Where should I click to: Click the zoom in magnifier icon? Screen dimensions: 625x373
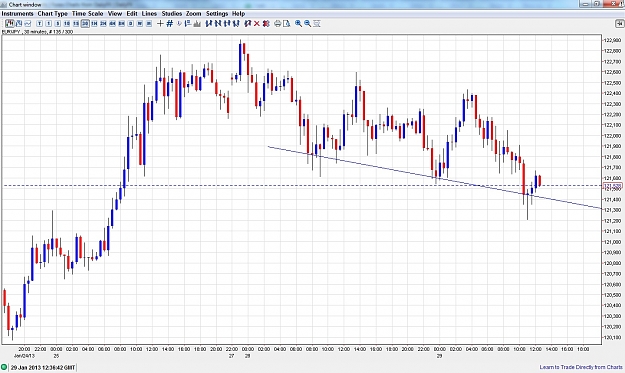coord(298,24)
